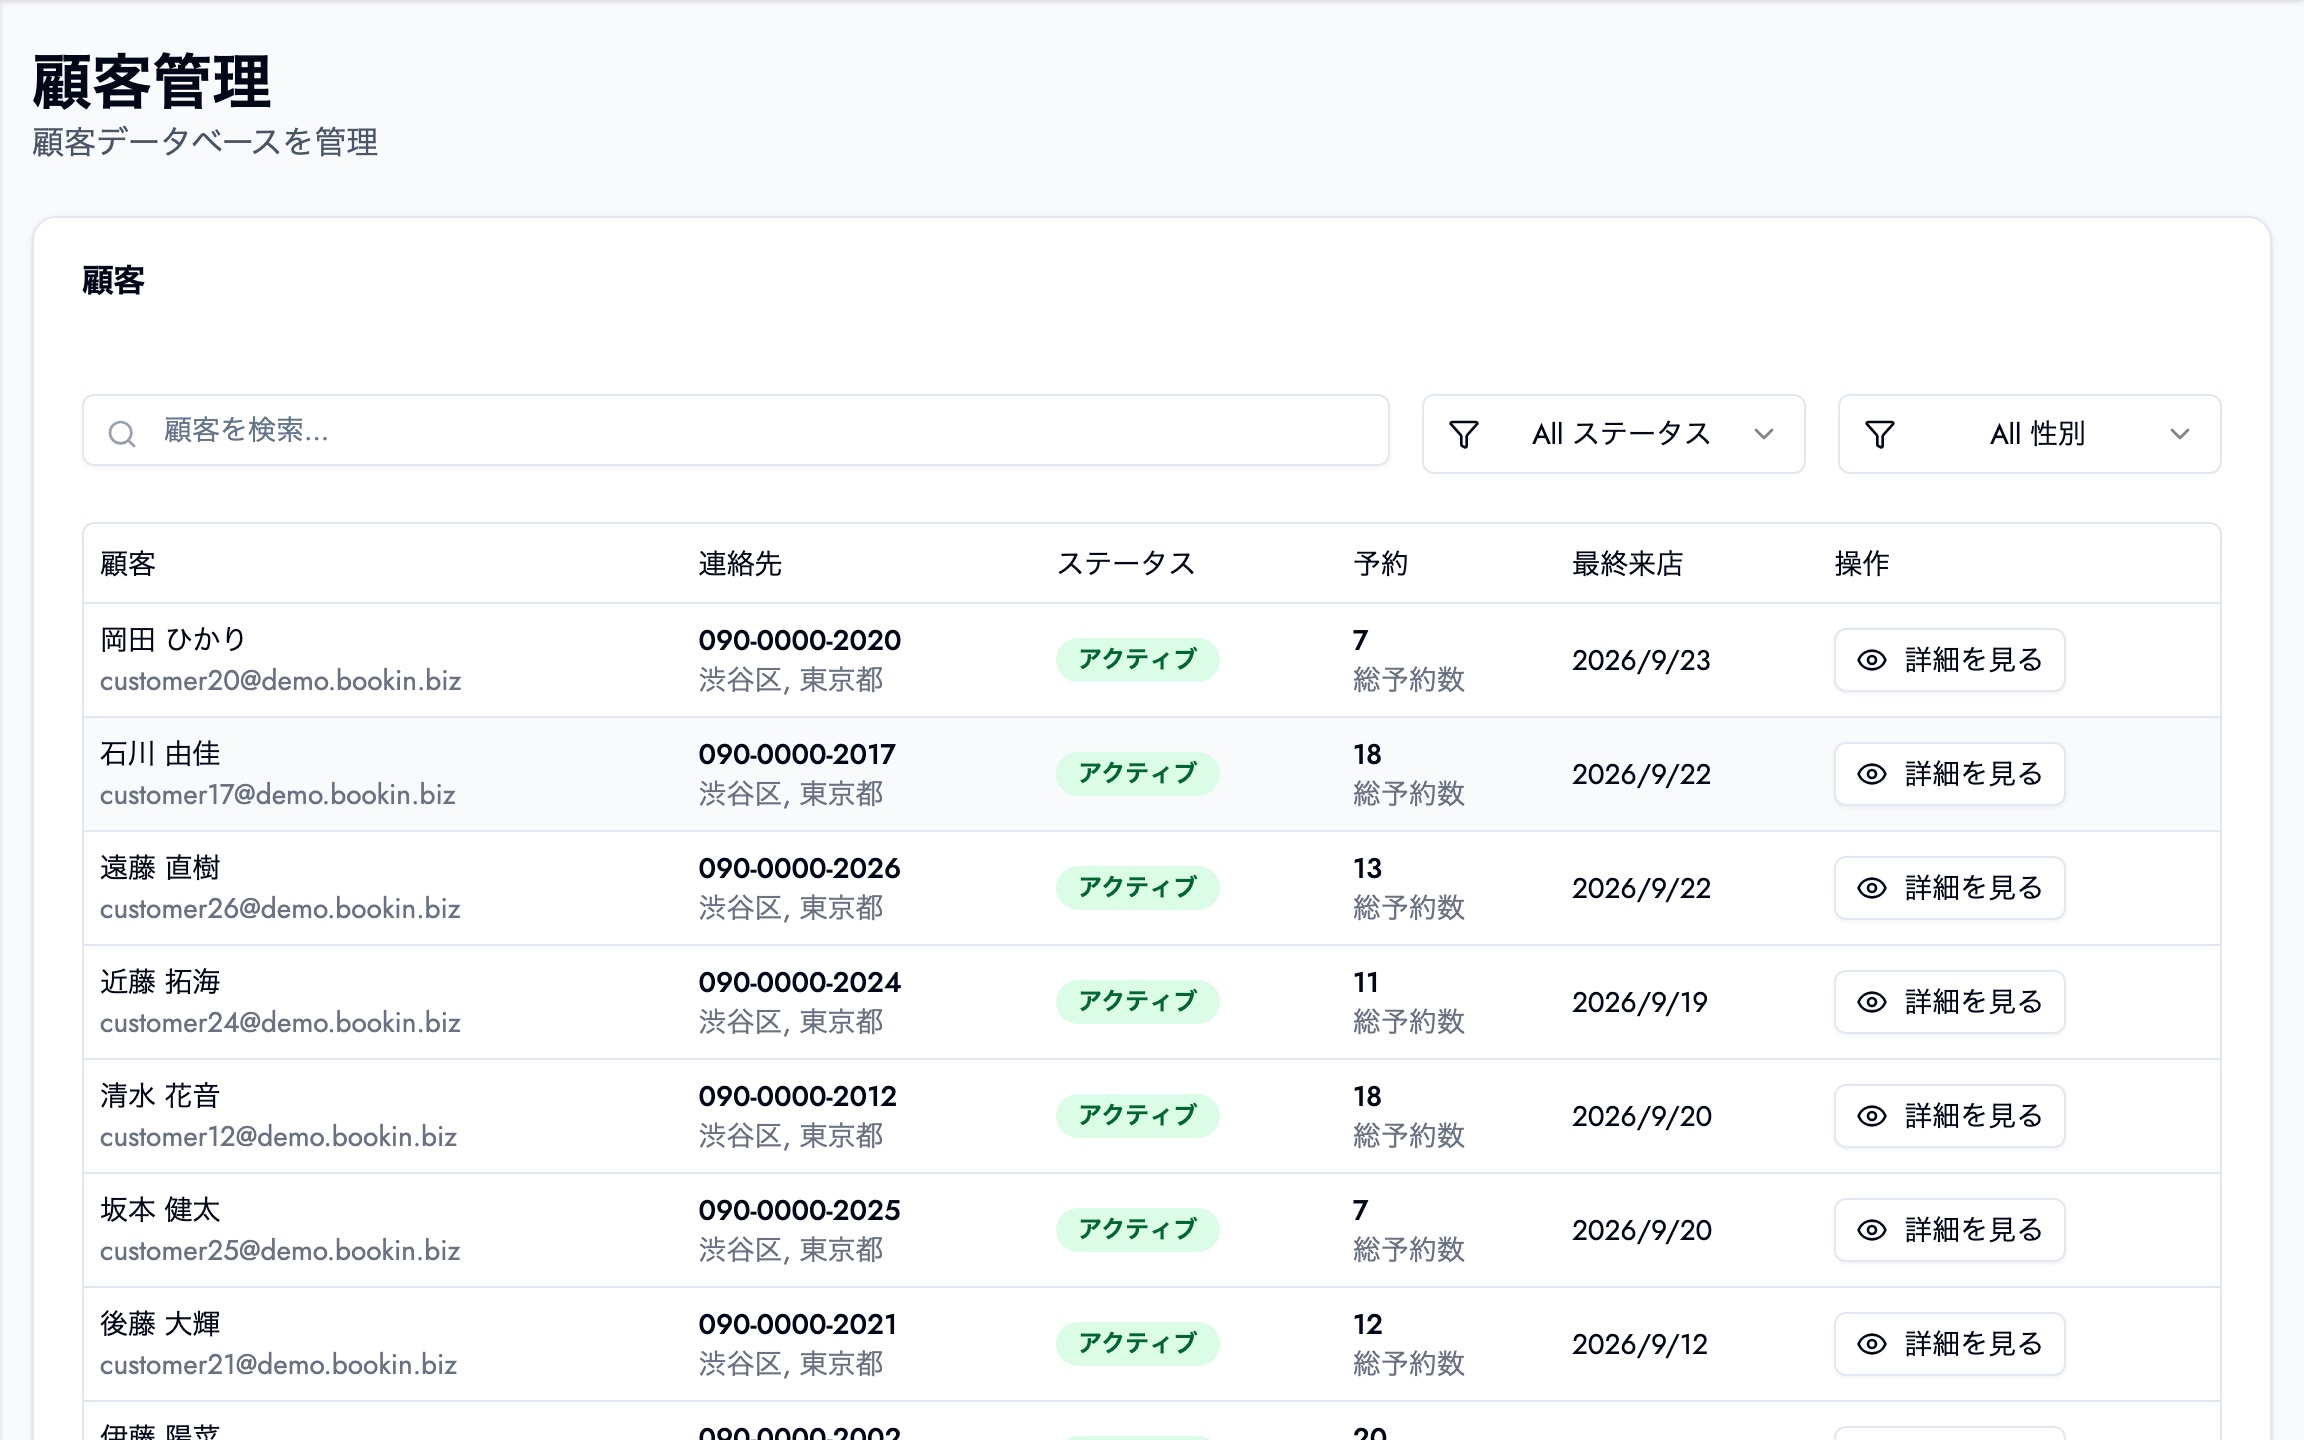This screenshot has width=2304, height=1440.
Task: Click email customer17@demo.bookin.biz
Action: (278, 795)
